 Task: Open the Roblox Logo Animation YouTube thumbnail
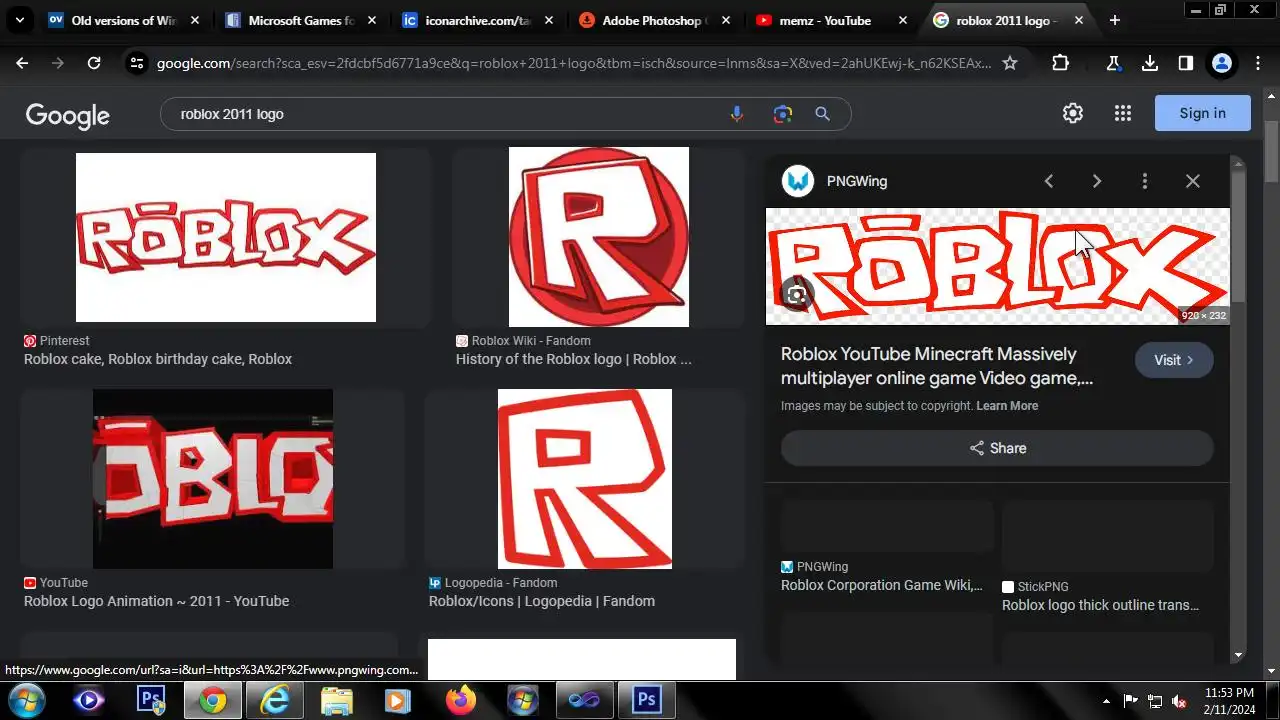(213, 479)
